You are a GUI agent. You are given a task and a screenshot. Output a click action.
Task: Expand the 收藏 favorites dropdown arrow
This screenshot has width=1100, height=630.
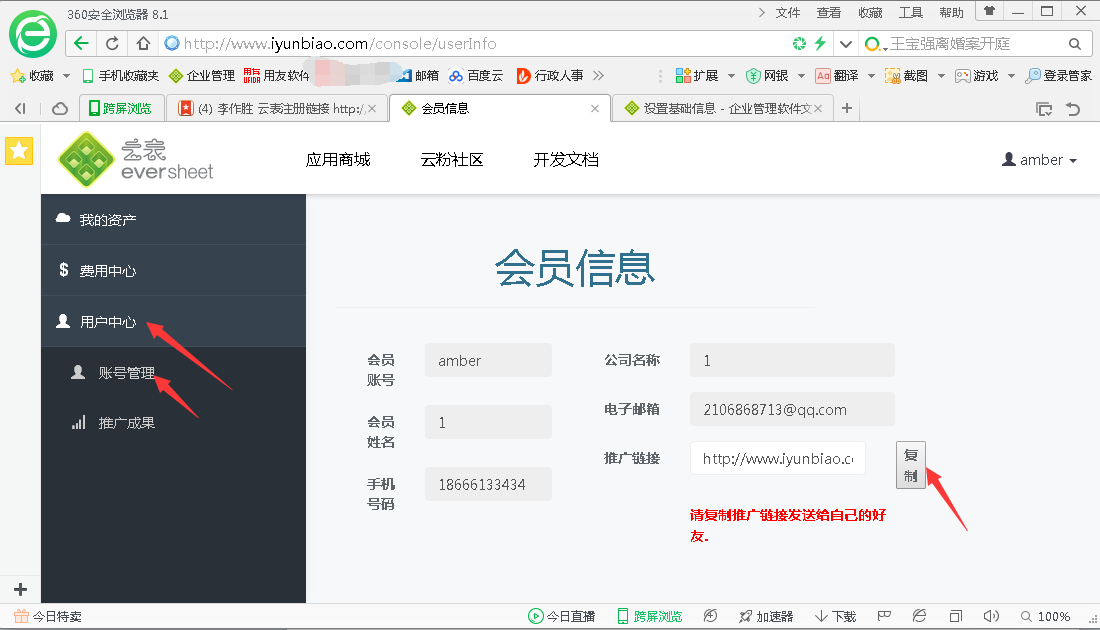point(67,76)
